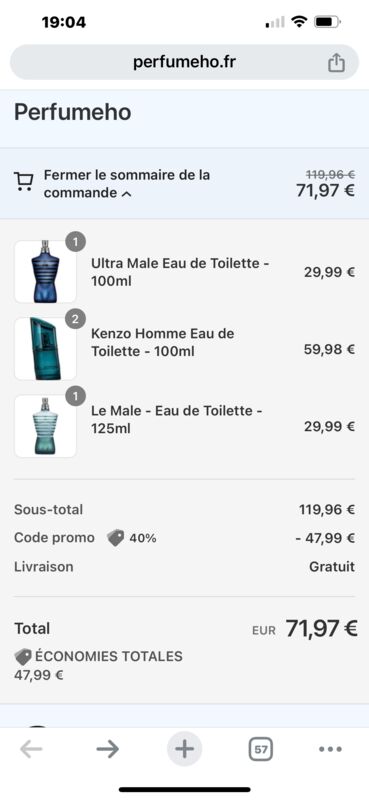
Task: Tap the perfumeho.fr address bar
Action: pyautogui.click(x=184, y=62)
